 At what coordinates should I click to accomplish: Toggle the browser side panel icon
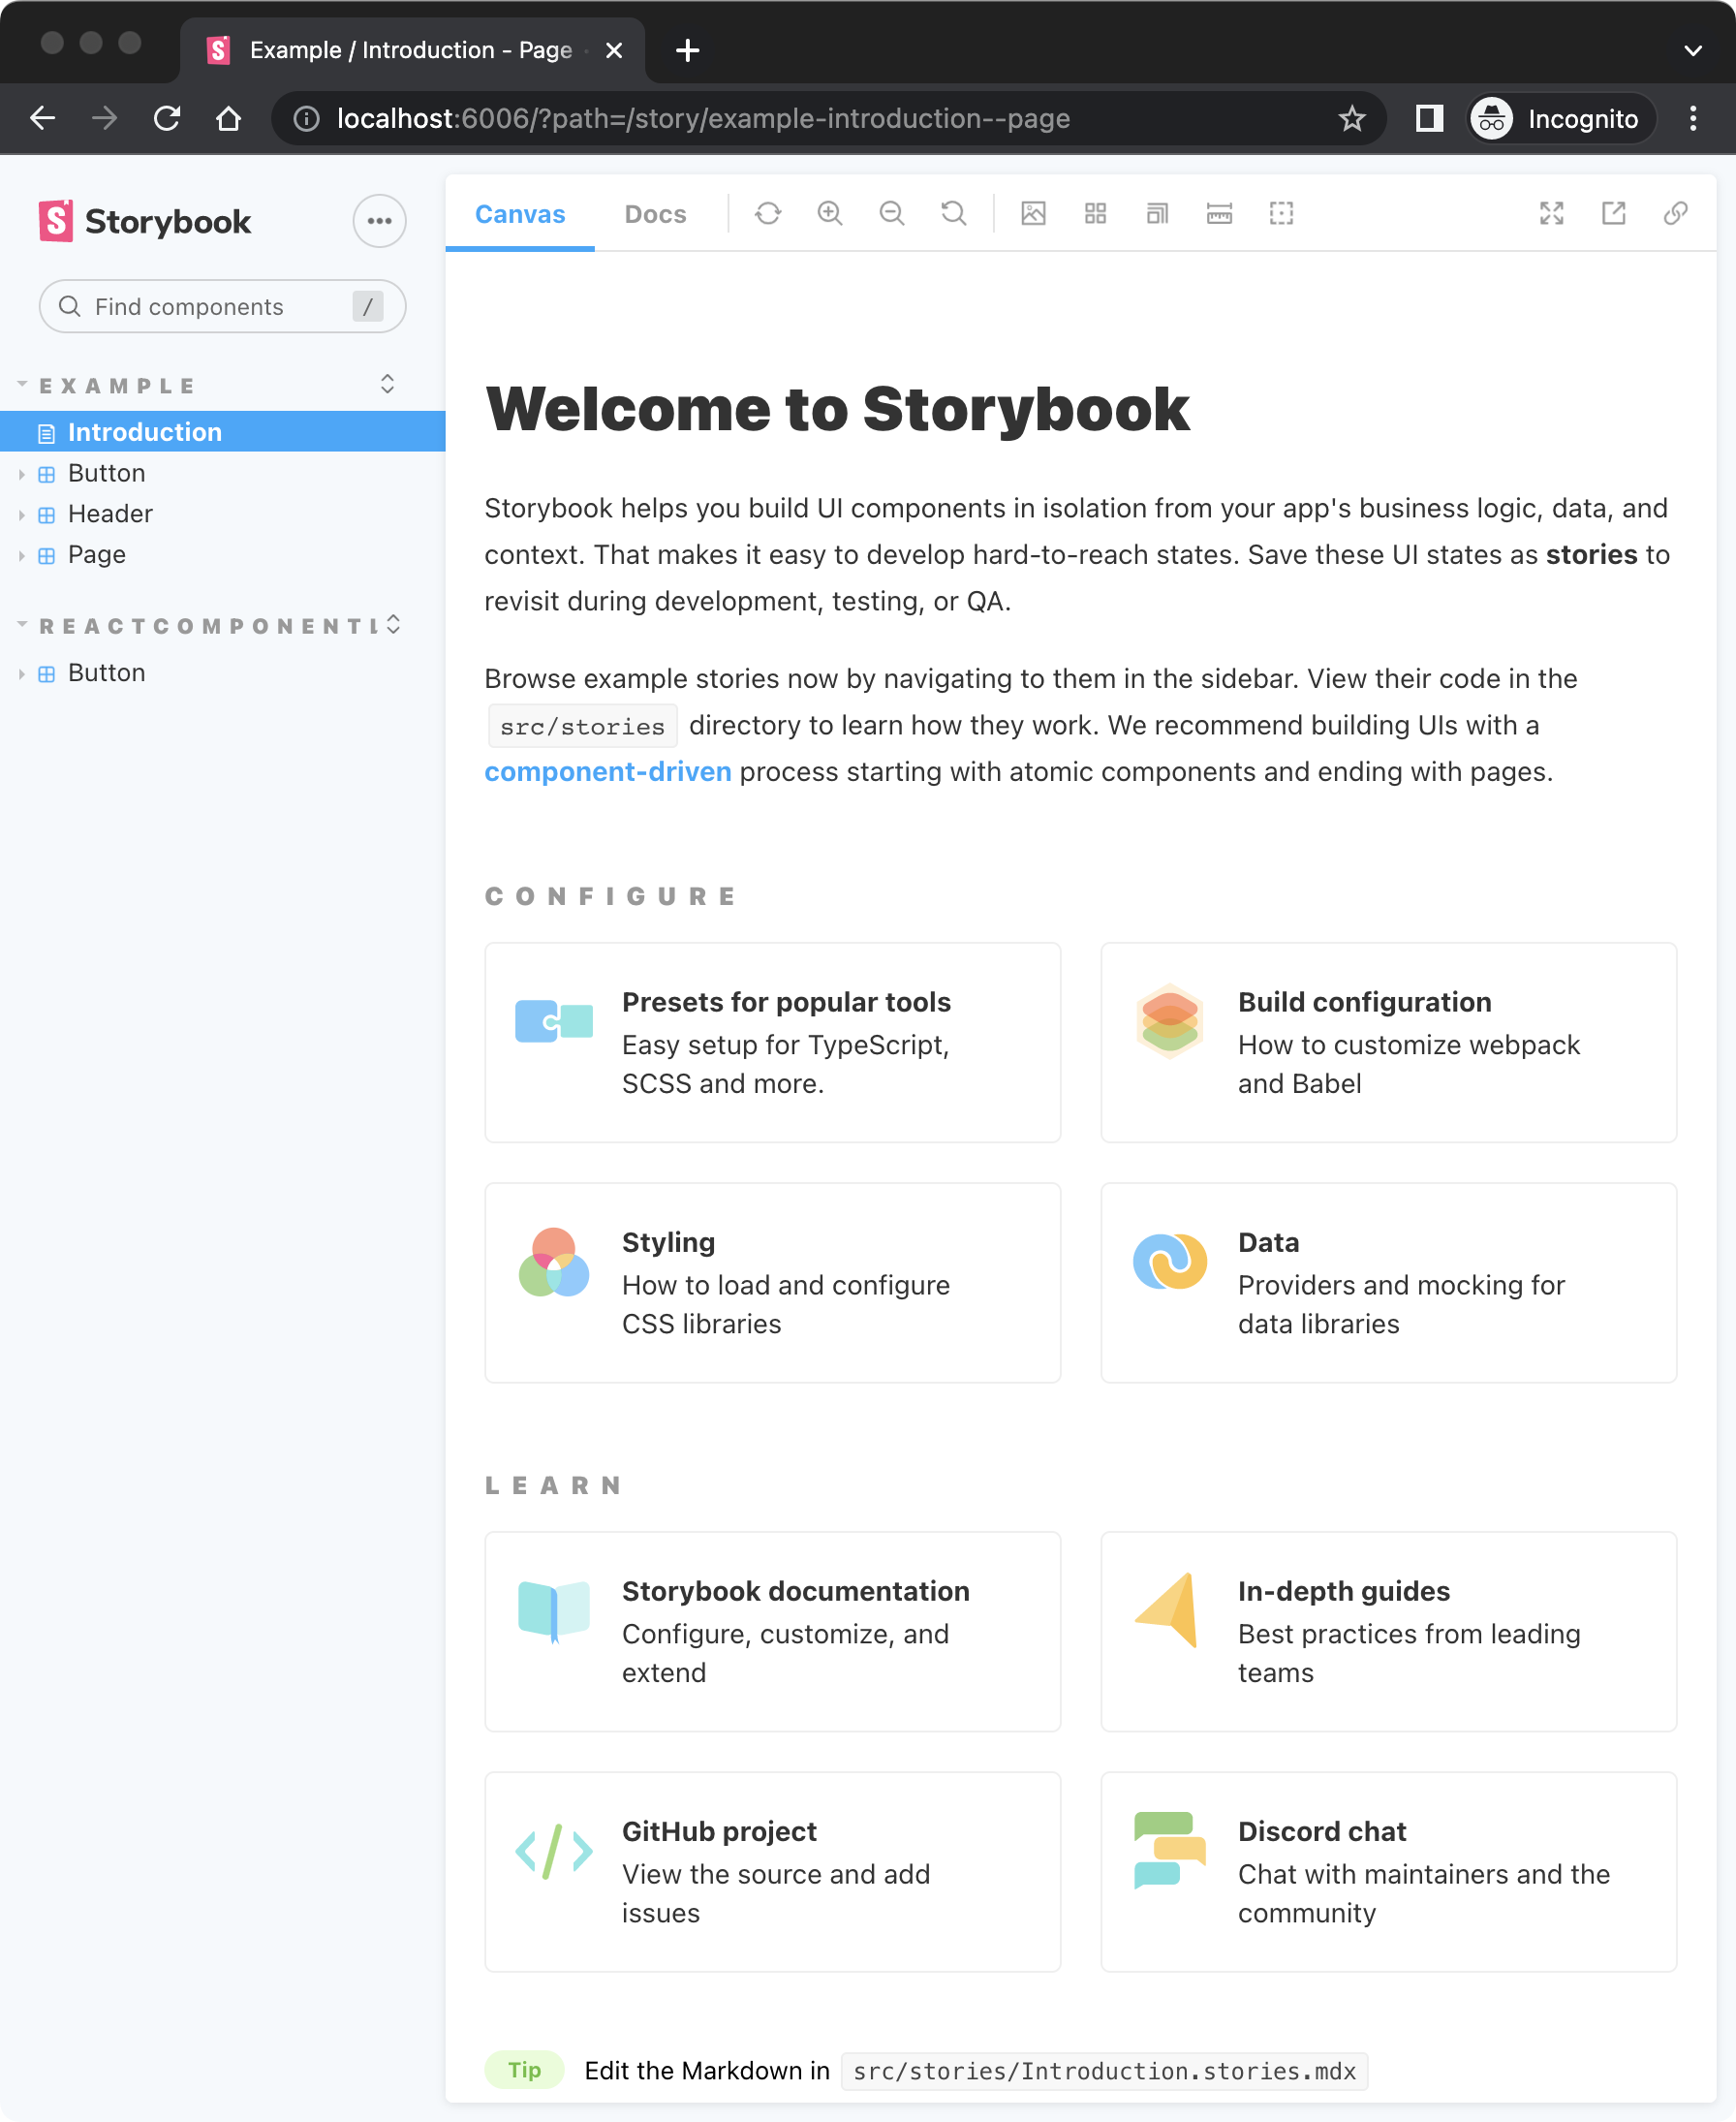coord(1429,118)
